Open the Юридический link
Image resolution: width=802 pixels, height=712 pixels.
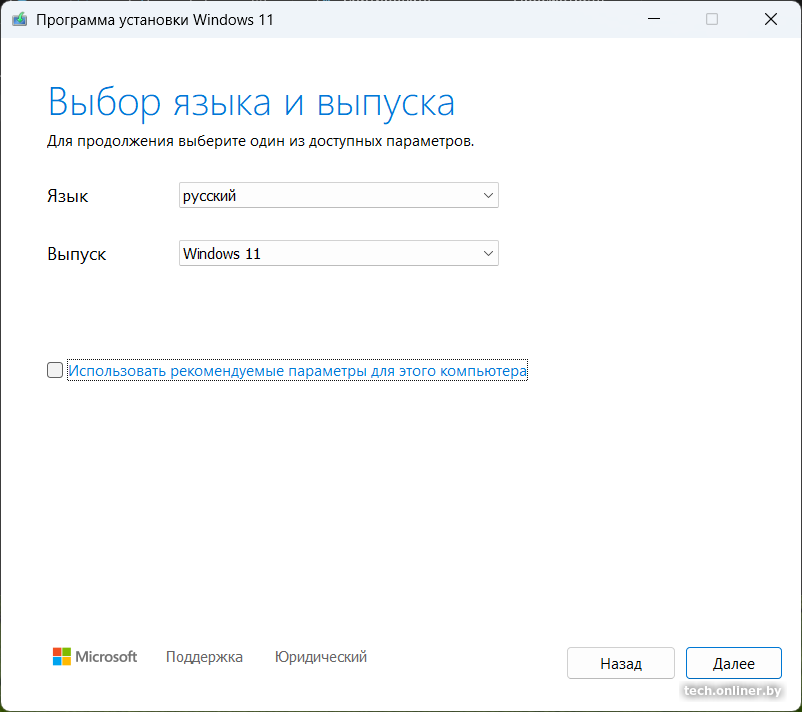pyautogui.click(x=321, y=657)
